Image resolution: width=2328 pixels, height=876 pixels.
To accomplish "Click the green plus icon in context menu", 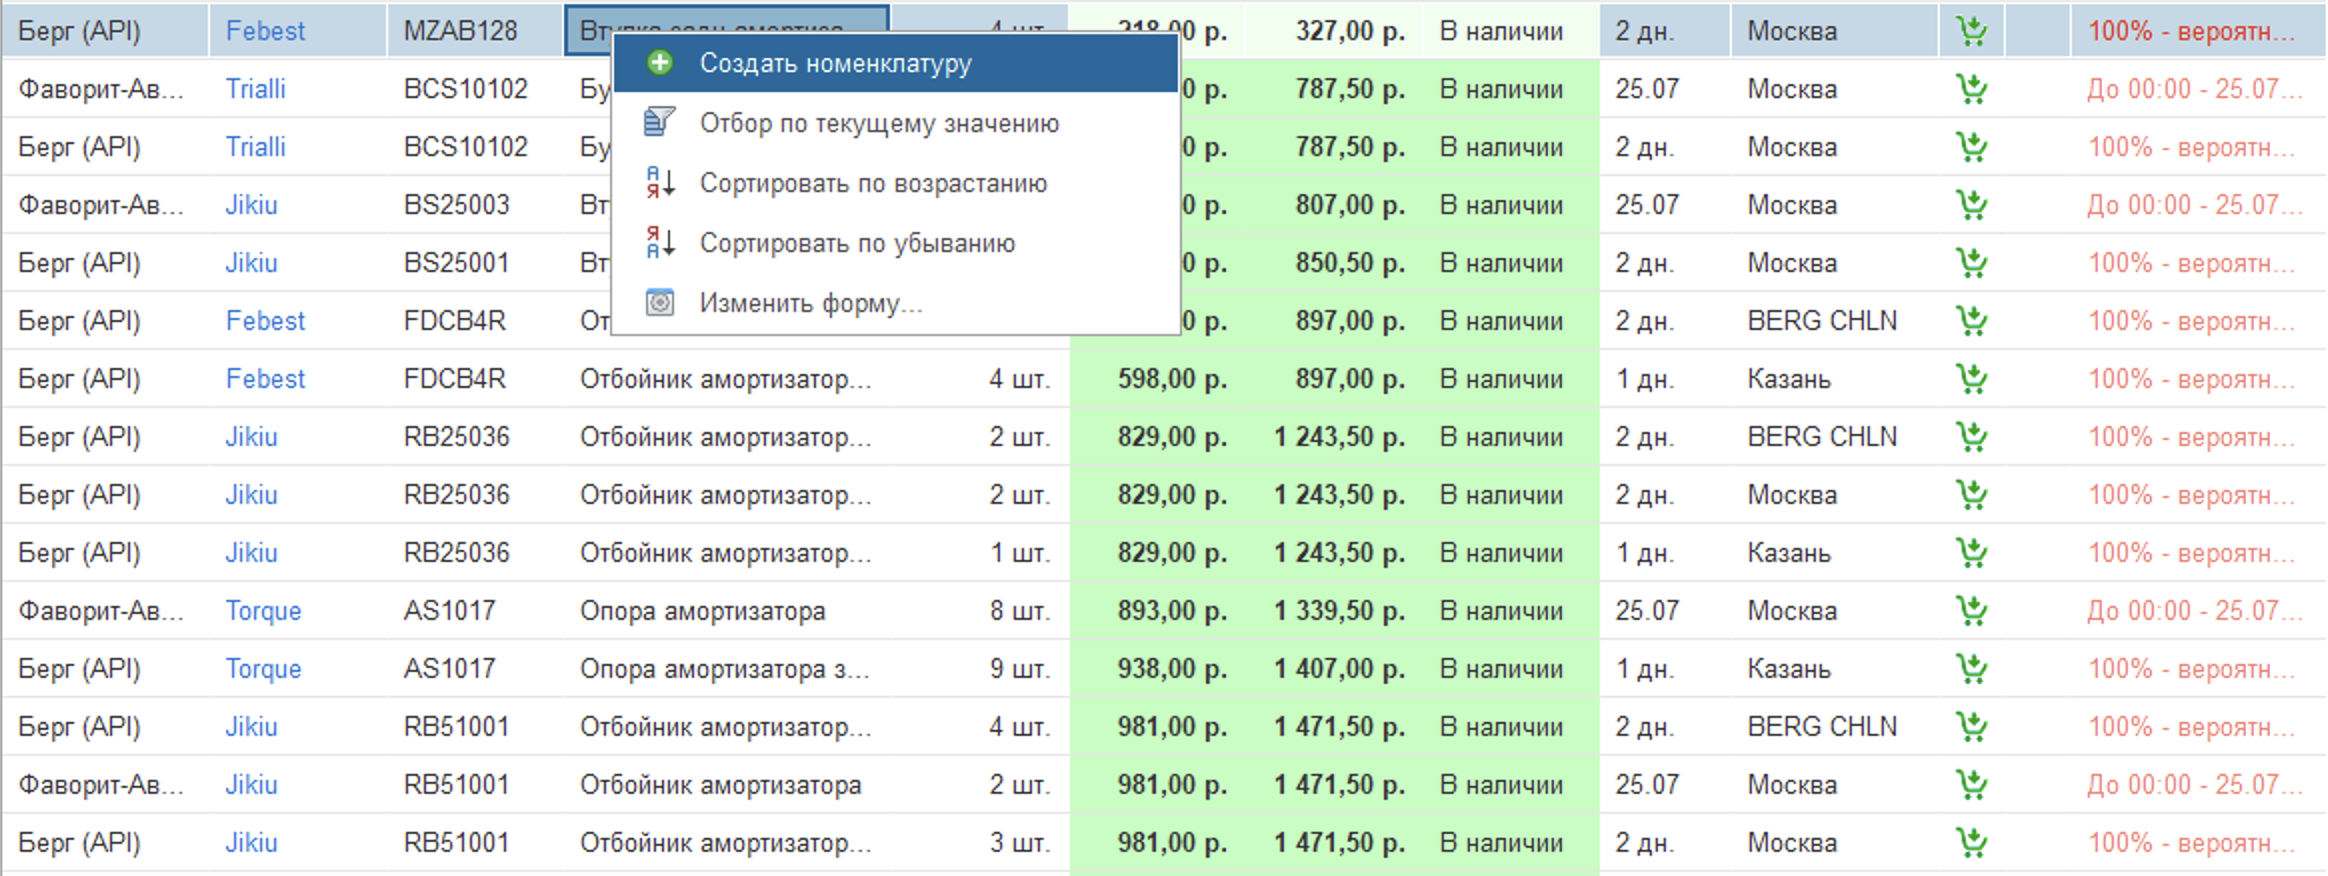I will (660, 63).
